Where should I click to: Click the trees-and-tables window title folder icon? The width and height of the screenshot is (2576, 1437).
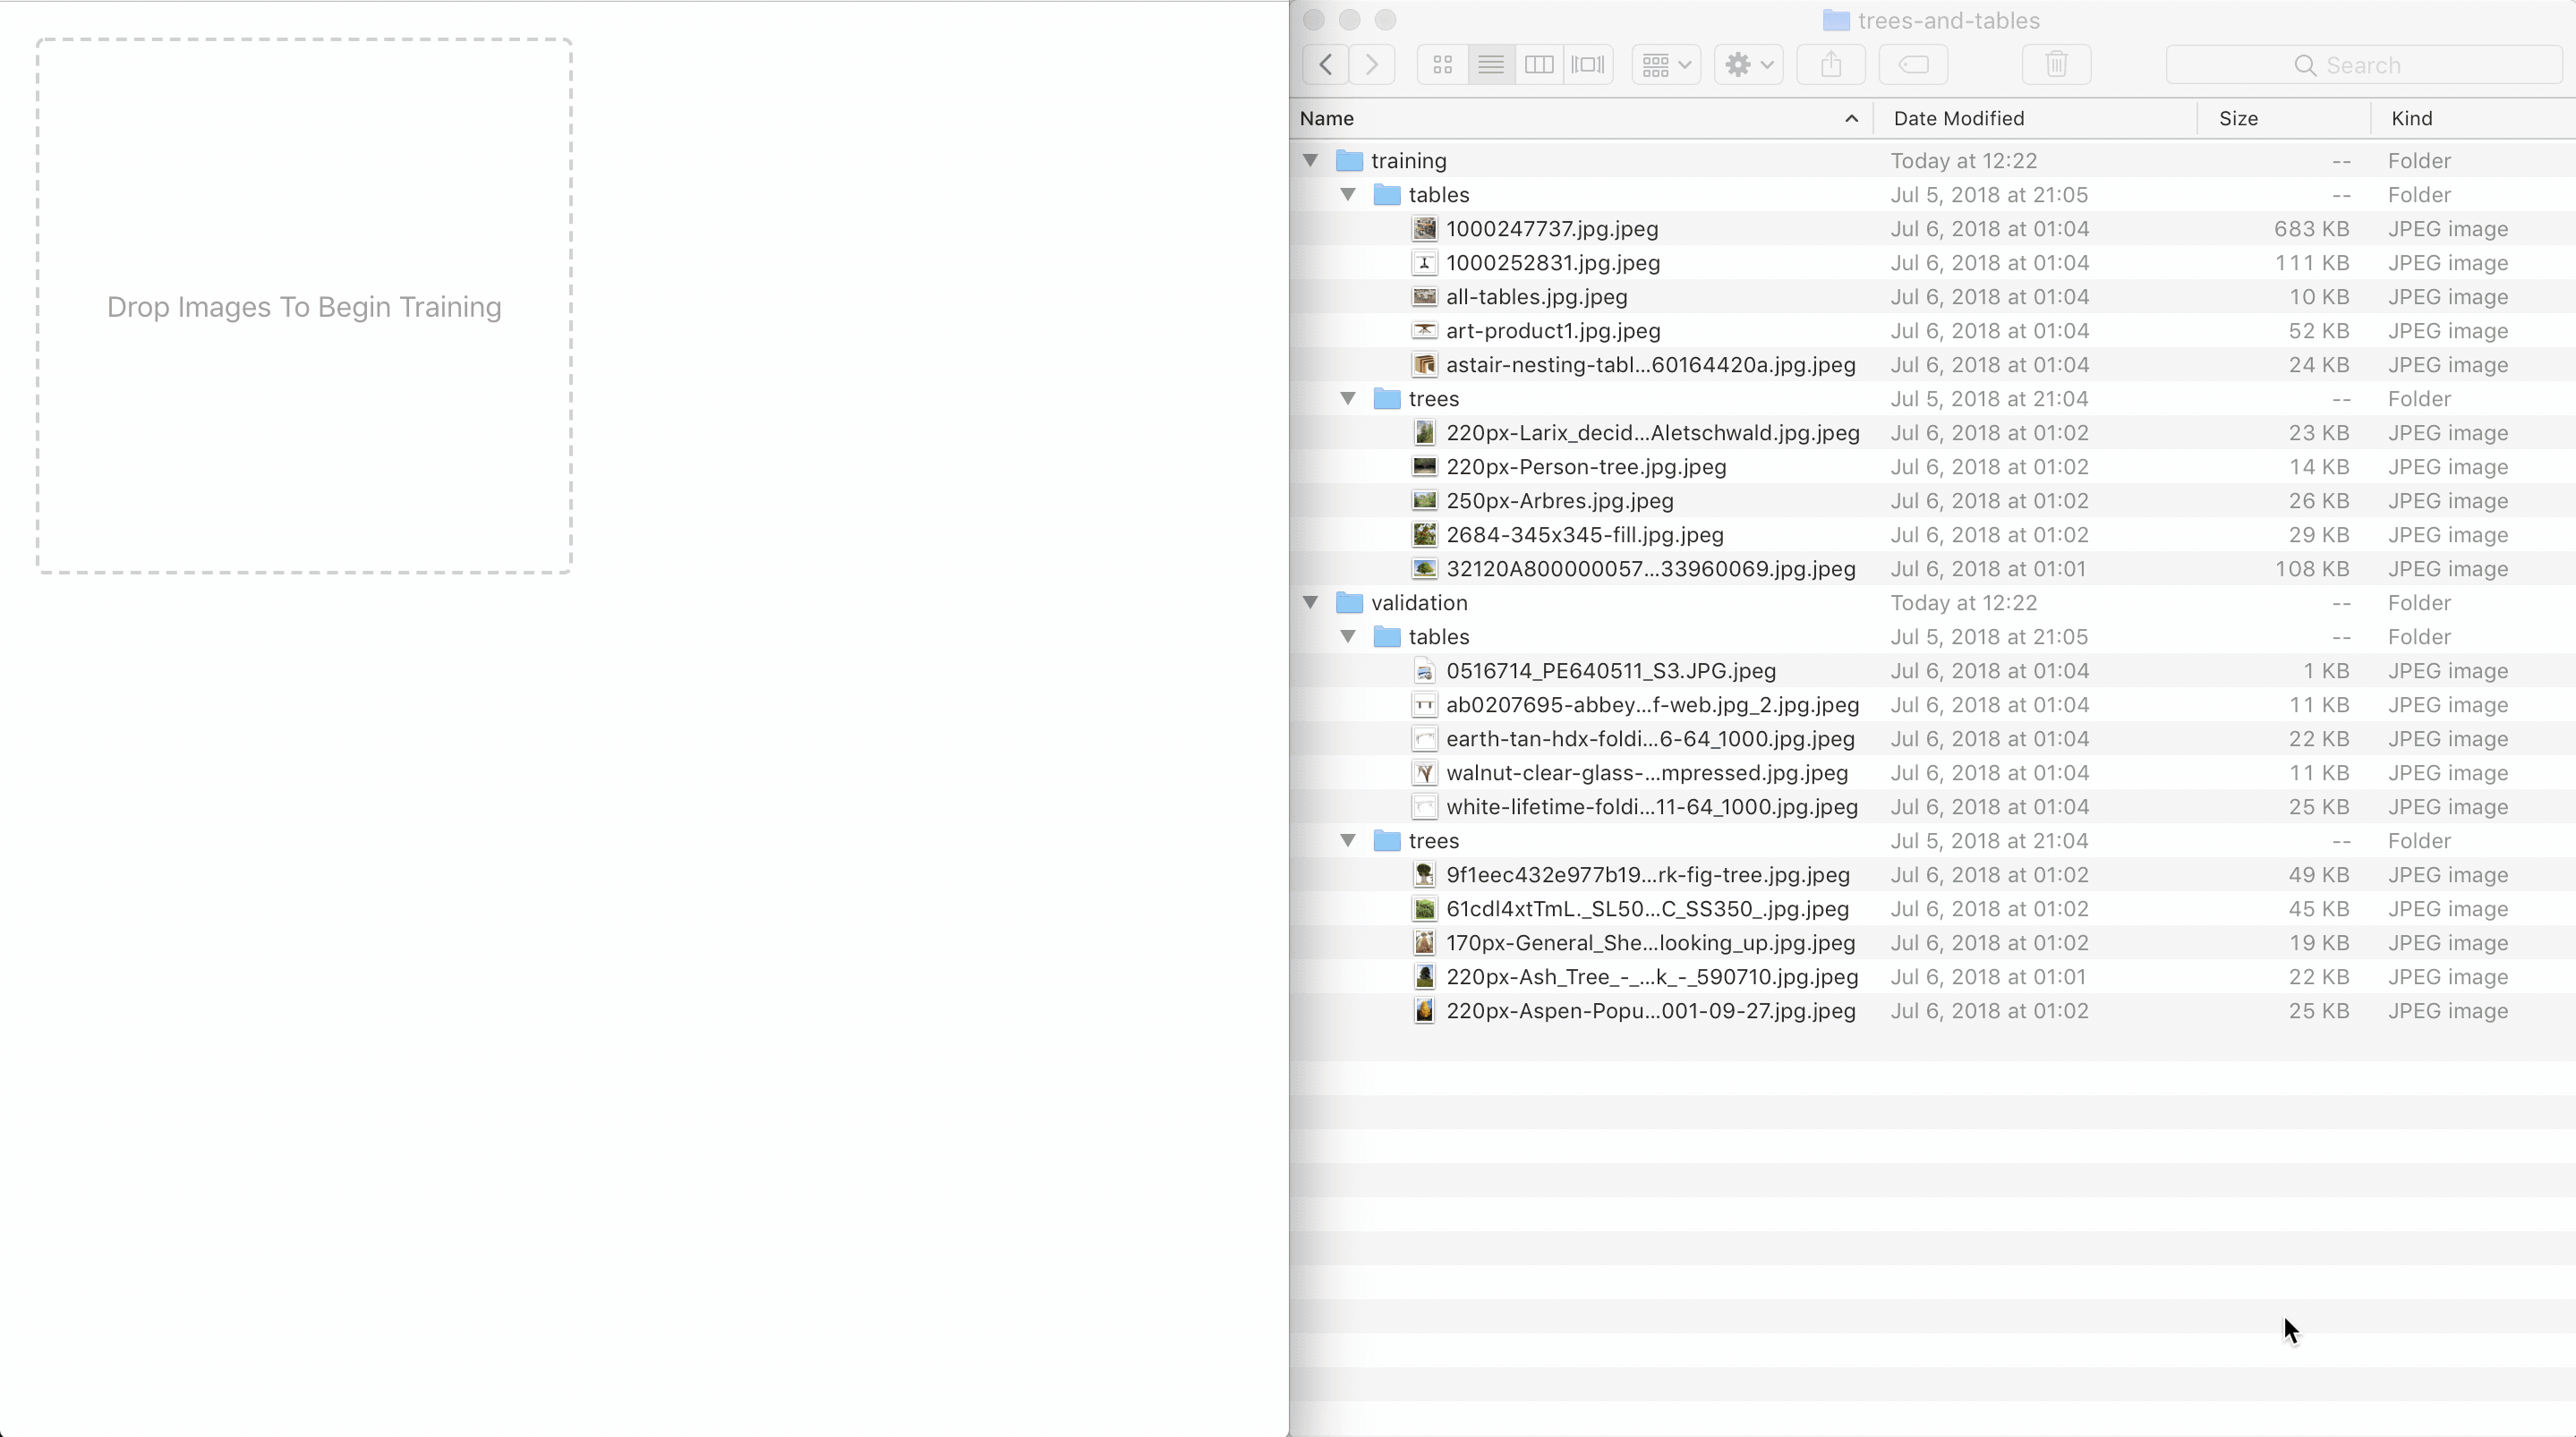(x=1835, y=20)
